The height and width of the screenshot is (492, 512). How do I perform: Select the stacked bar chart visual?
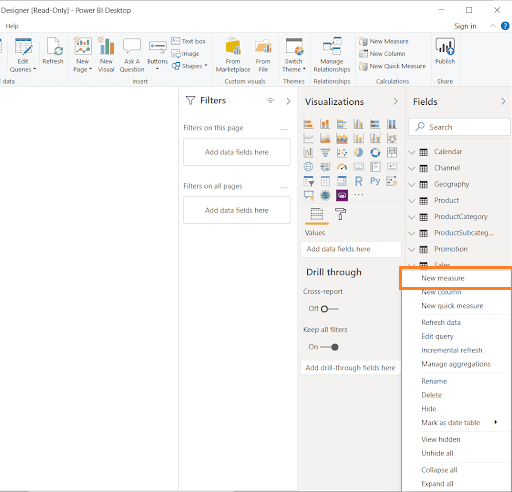[x=308, y=124]
